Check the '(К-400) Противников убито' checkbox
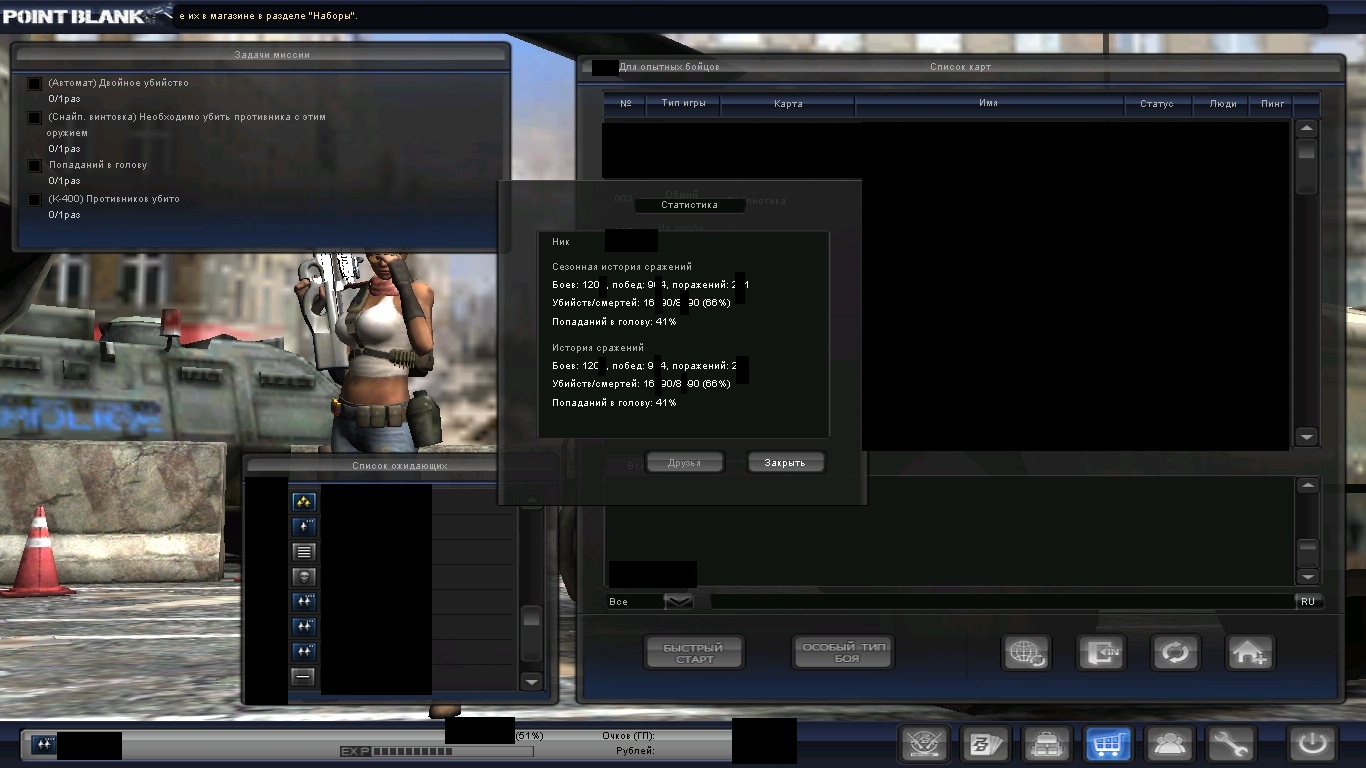 coord(35,200)
